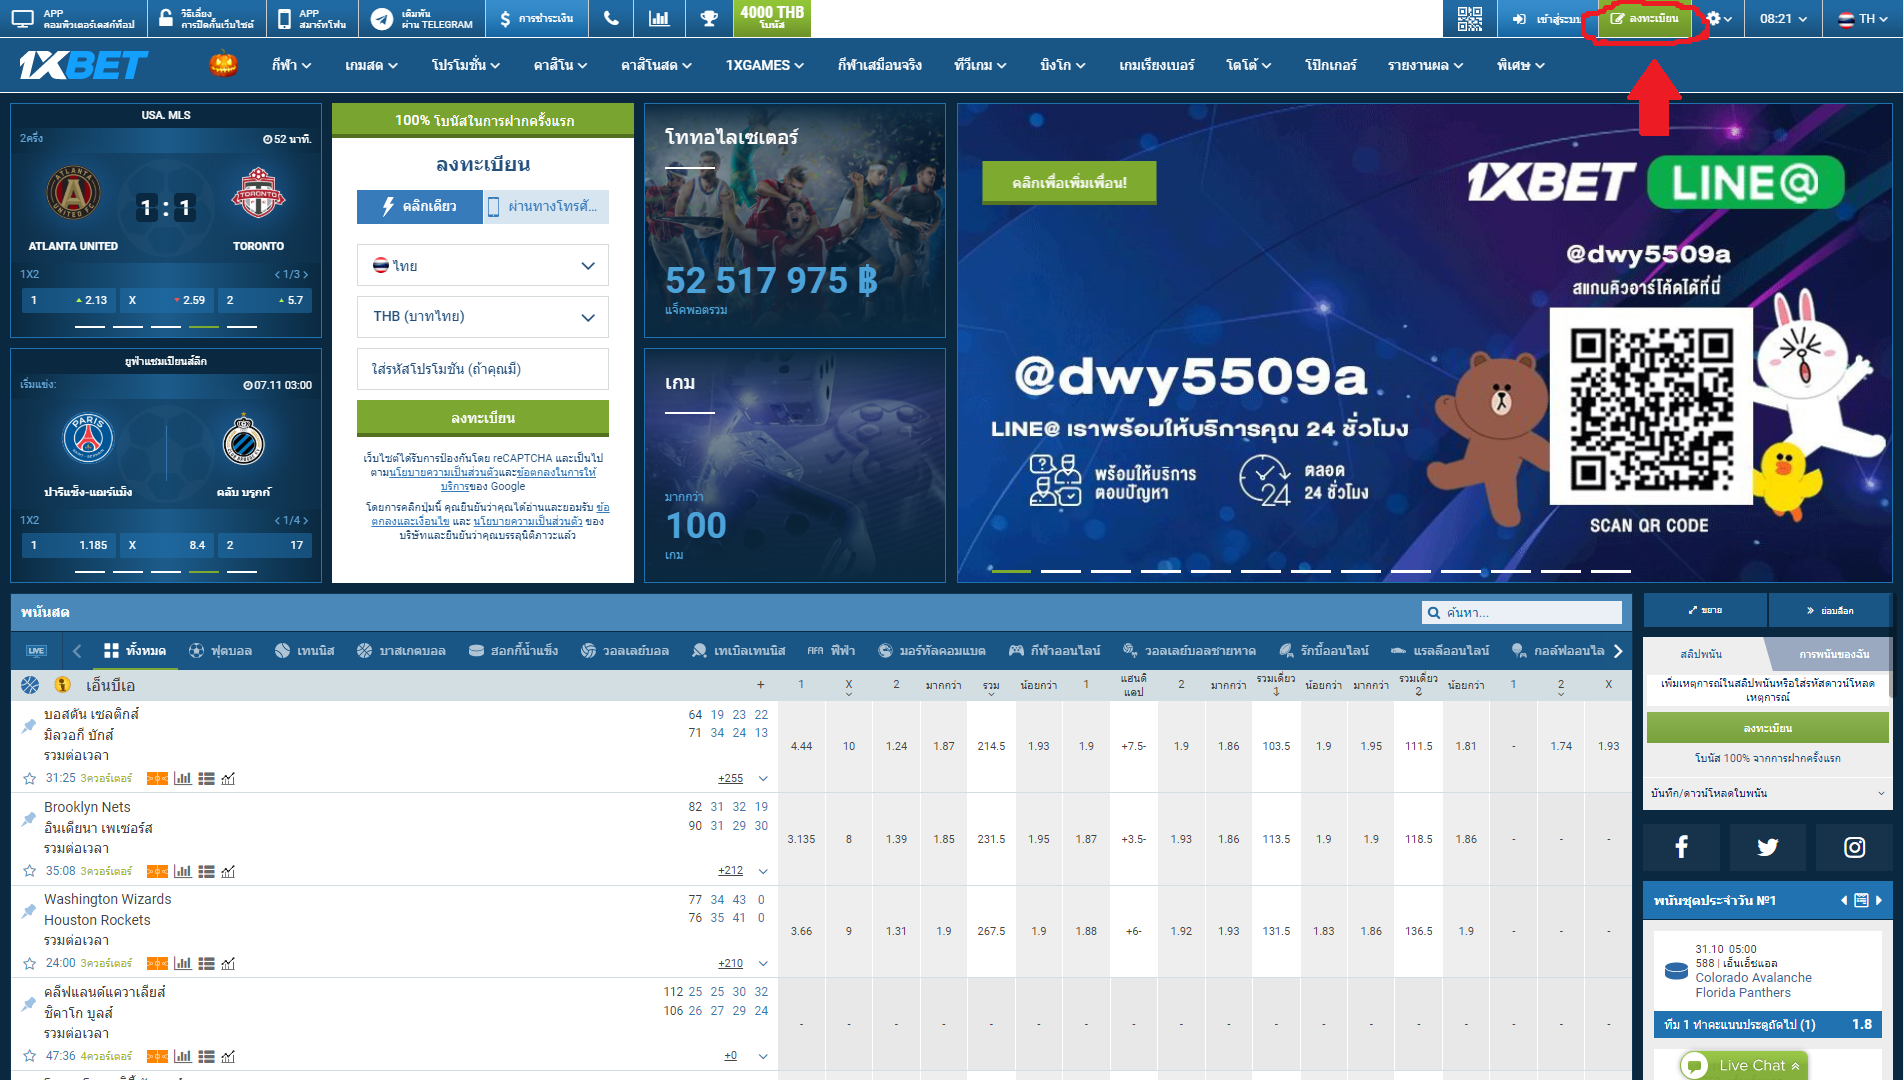Screen dimensions: 1904x1080
Task: Click the first banner carousel indicator
Action: coord(1011,571)
